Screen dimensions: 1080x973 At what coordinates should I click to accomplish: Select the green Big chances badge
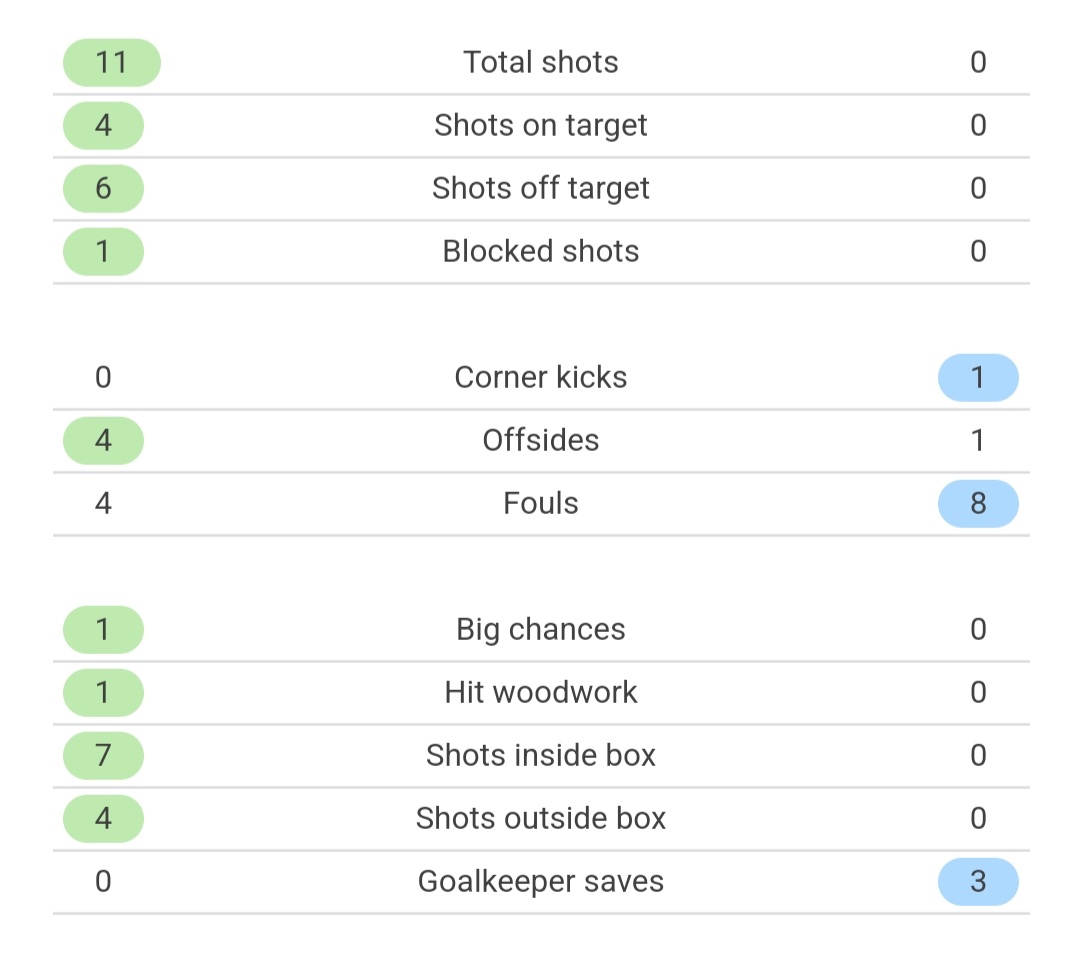click(x=103, y=629)
